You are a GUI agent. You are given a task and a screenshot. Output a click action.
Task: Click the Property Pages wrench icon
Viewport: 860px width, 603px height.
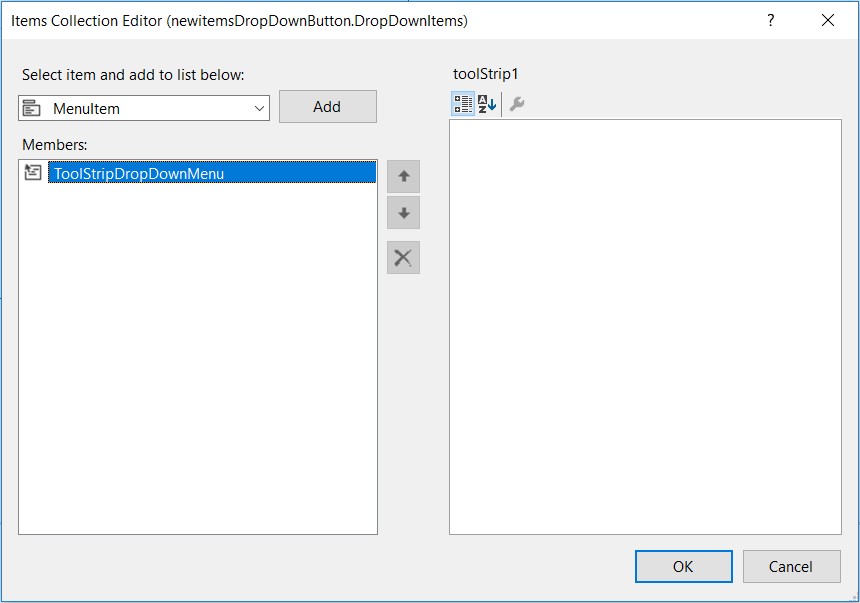[x=516, y=104]
